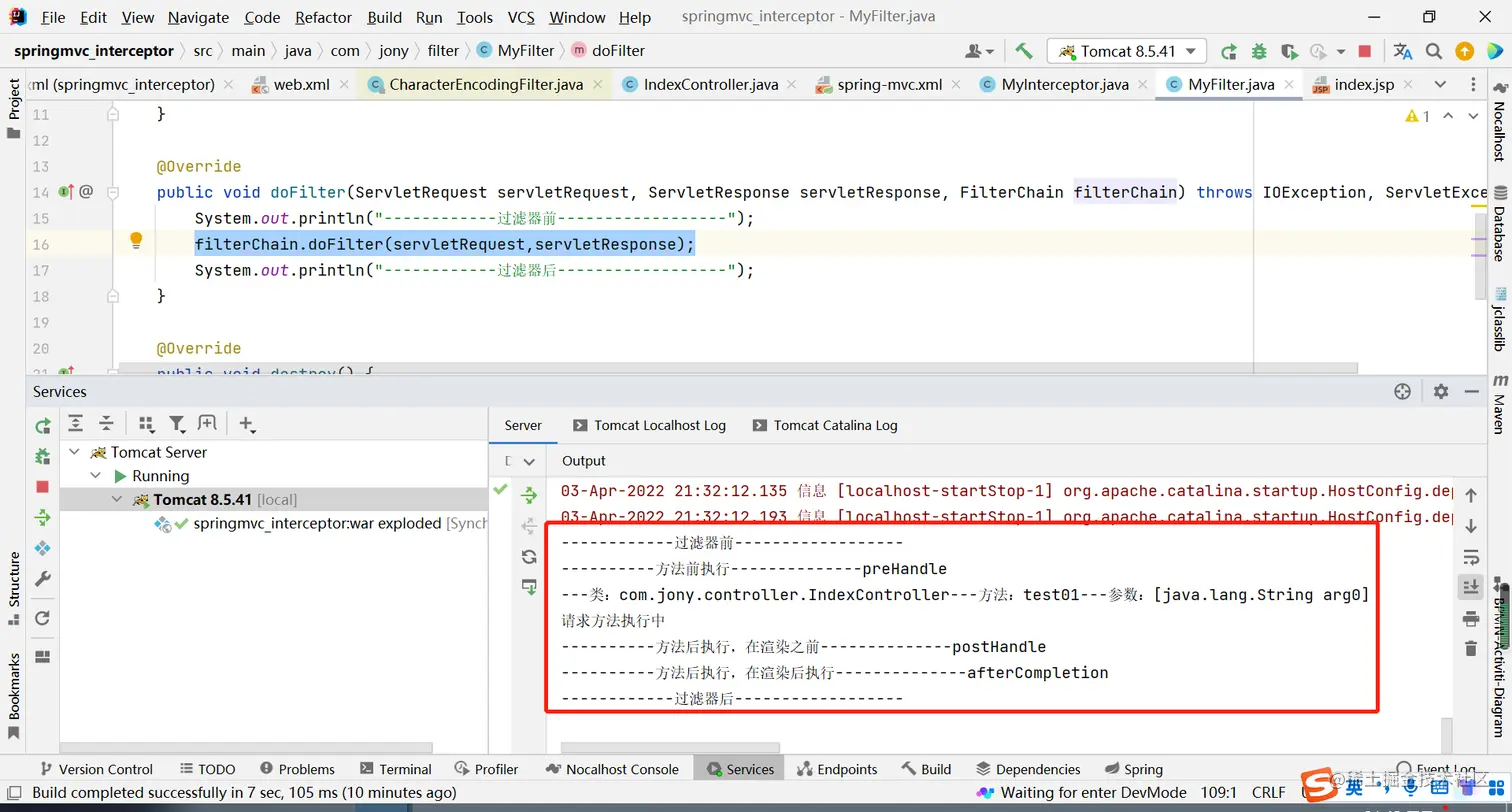1512x812 pixels.
Task: Toggle the Project tool window
Action: 13,110
